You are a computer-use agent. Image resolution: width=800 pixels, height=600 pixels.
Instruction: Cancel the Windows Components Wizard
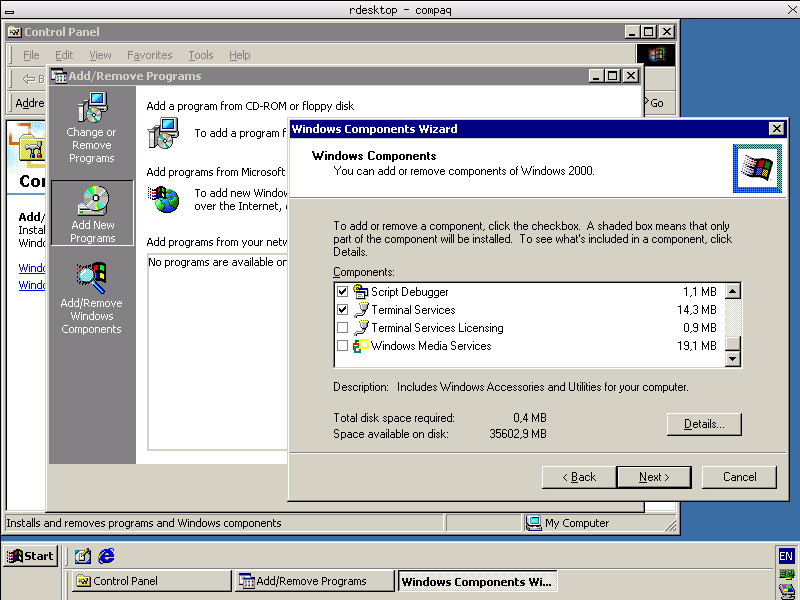tap(739, 477)
